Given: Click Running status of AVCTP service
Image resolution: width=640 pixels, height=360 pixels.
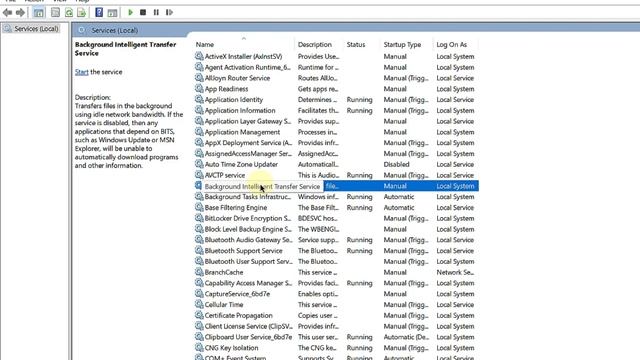Looking at the screenshot, I should (359, 175).
